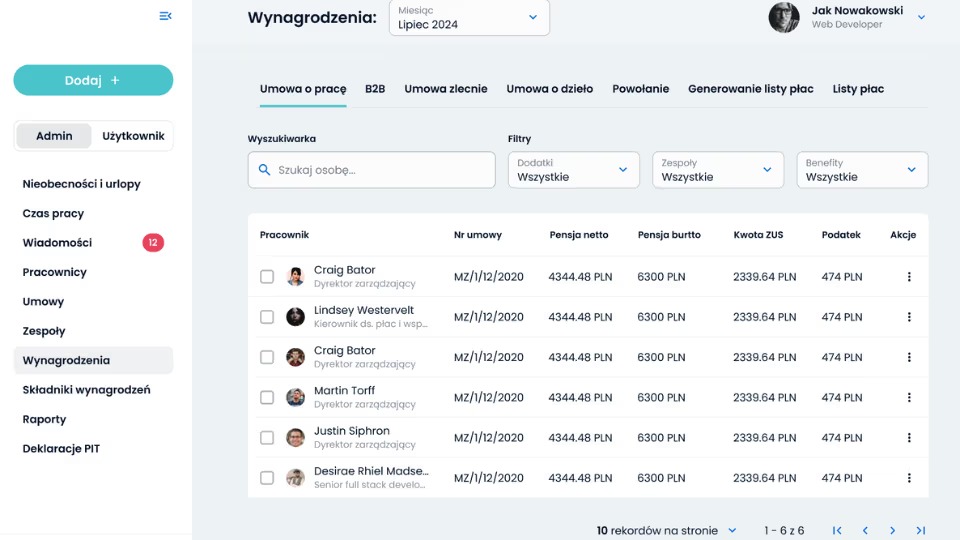The width and height of the screenshot is (960, 540).
Task: Open the Dodatki filter dropdown
Action: point(574,170)
